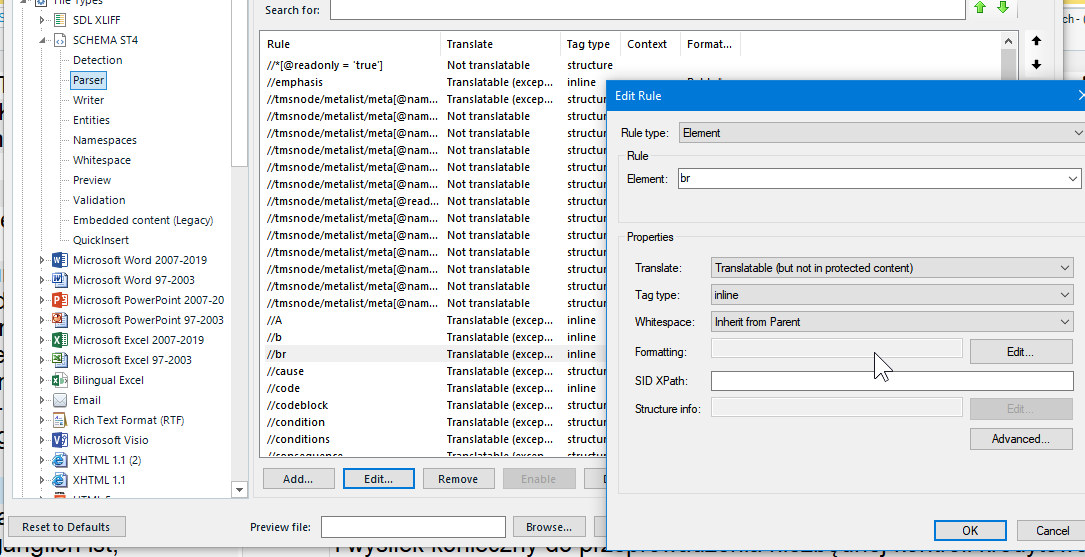Click the Advanced... button
This screenshot has width=1085, height=557.
tap(1021, 439)
